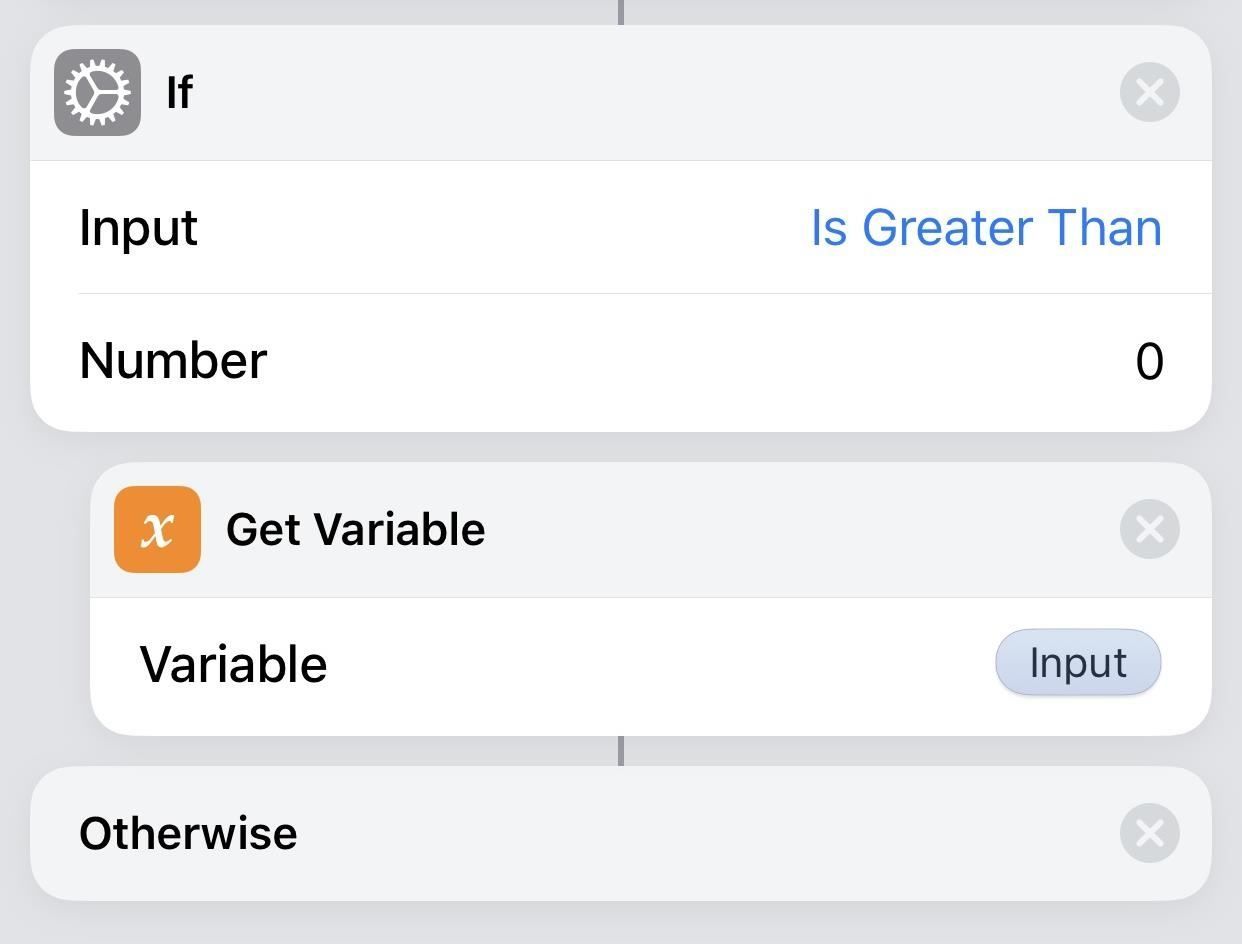The image size is (1242, 944).
Task: Remove the If action with its X button
Action: tap(1149, 92)
